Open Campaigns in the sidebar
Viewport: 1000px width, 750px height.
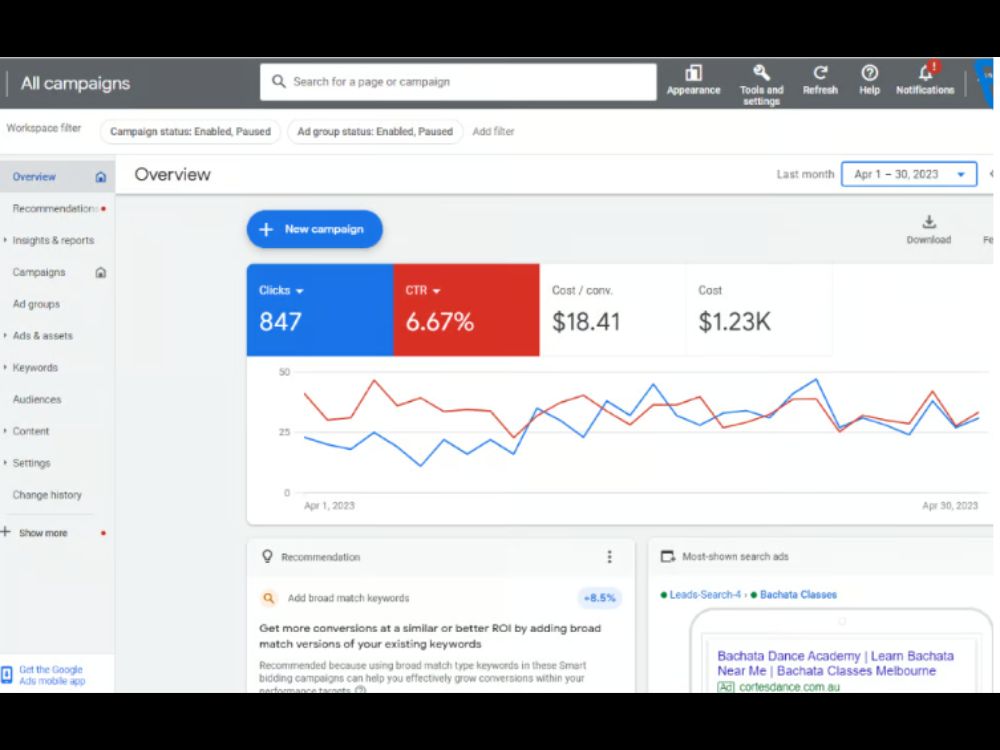[x=39, y=272]
